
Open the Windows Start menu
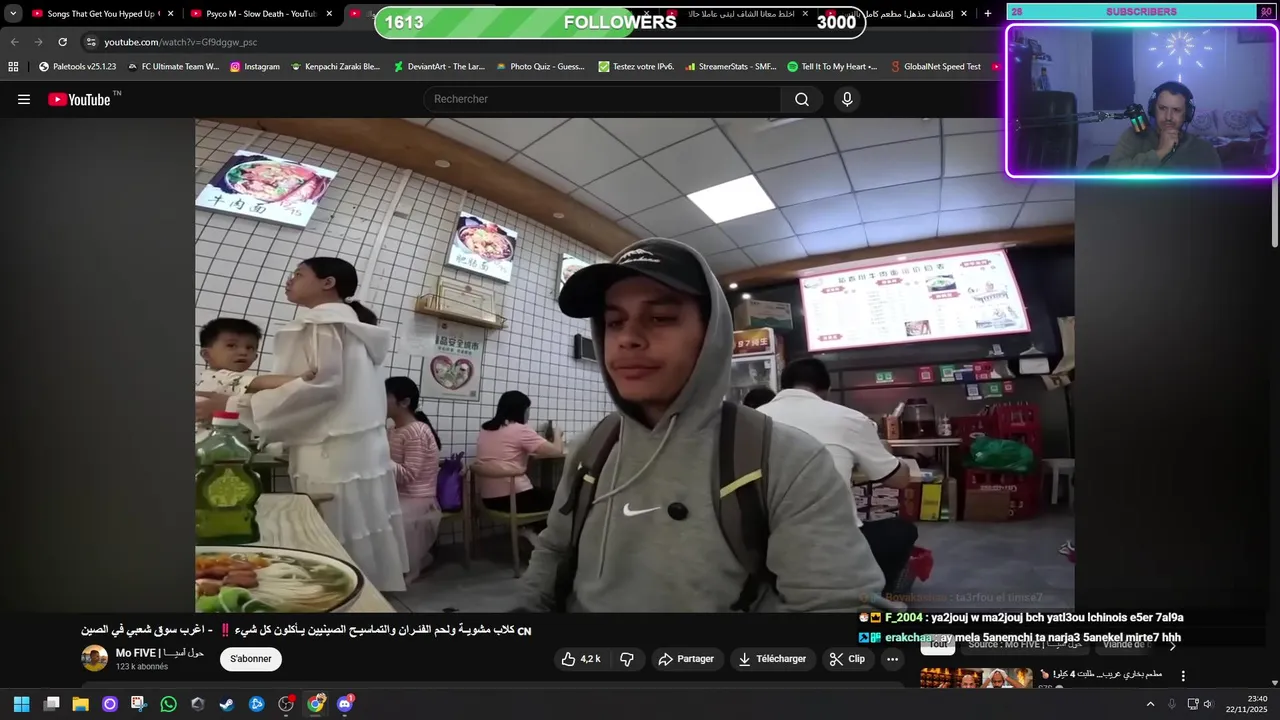point(21,704)
